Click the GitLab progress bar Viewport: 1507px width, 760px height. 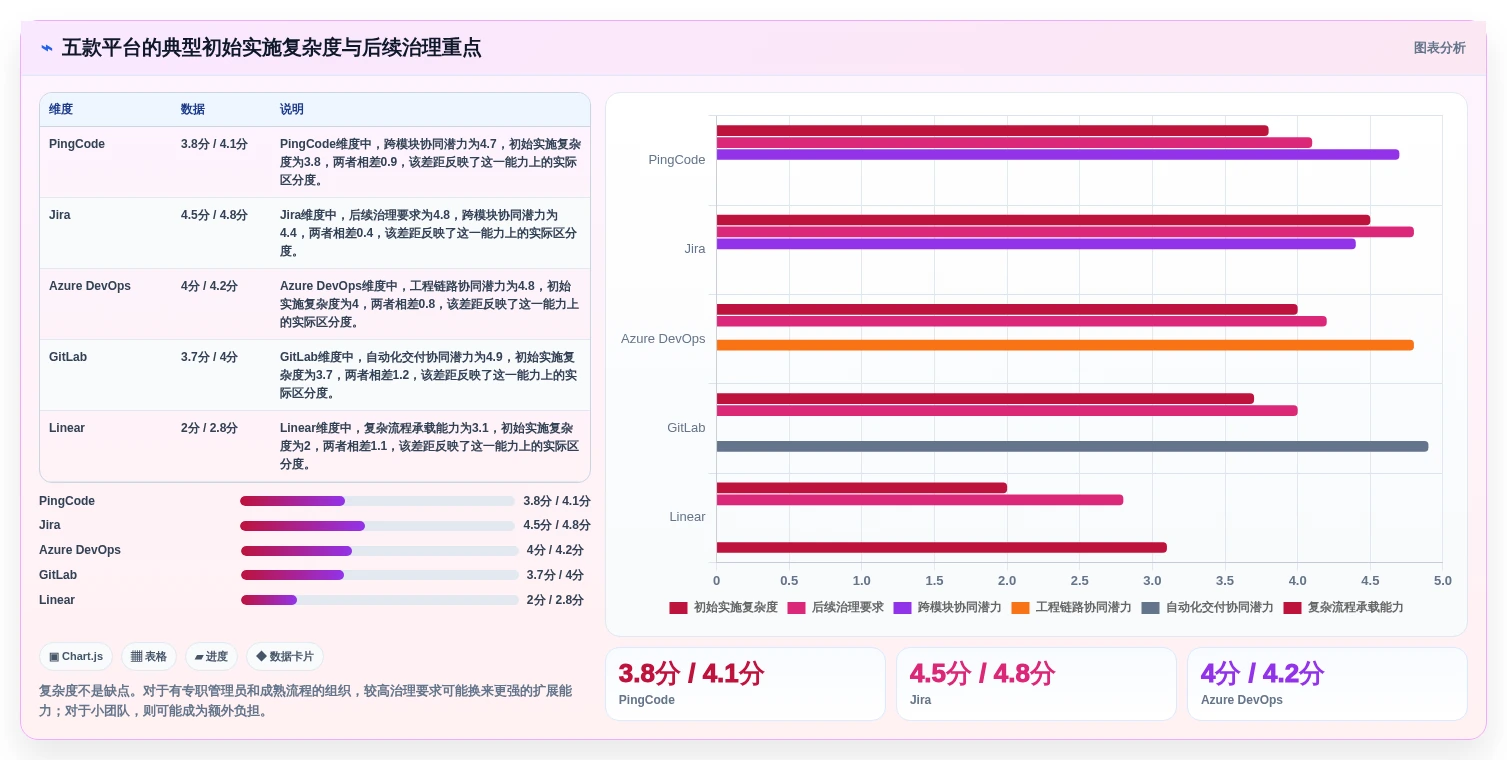pyautogui.click(x=379, y=575)
